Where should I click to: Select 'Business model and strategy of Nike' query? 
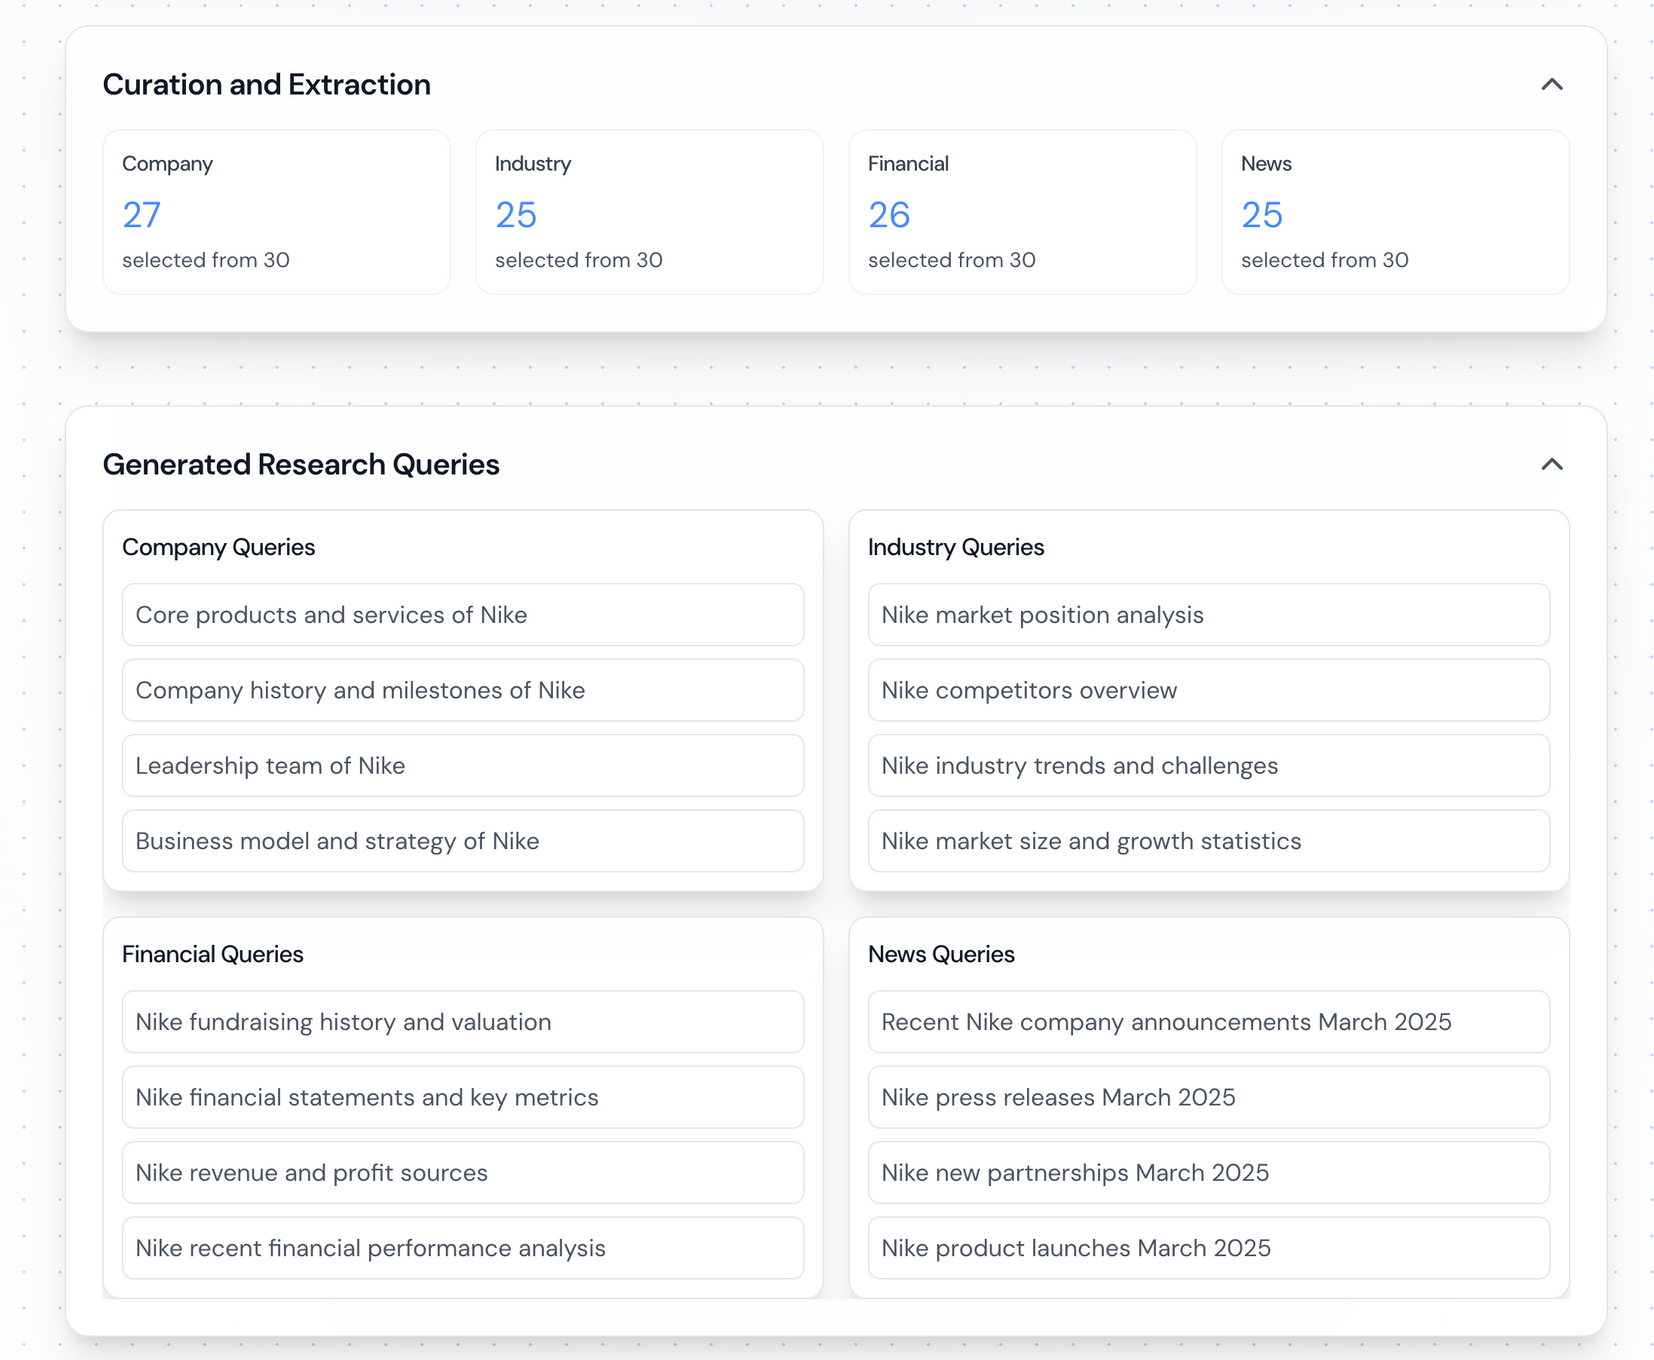tap(463, 841)
